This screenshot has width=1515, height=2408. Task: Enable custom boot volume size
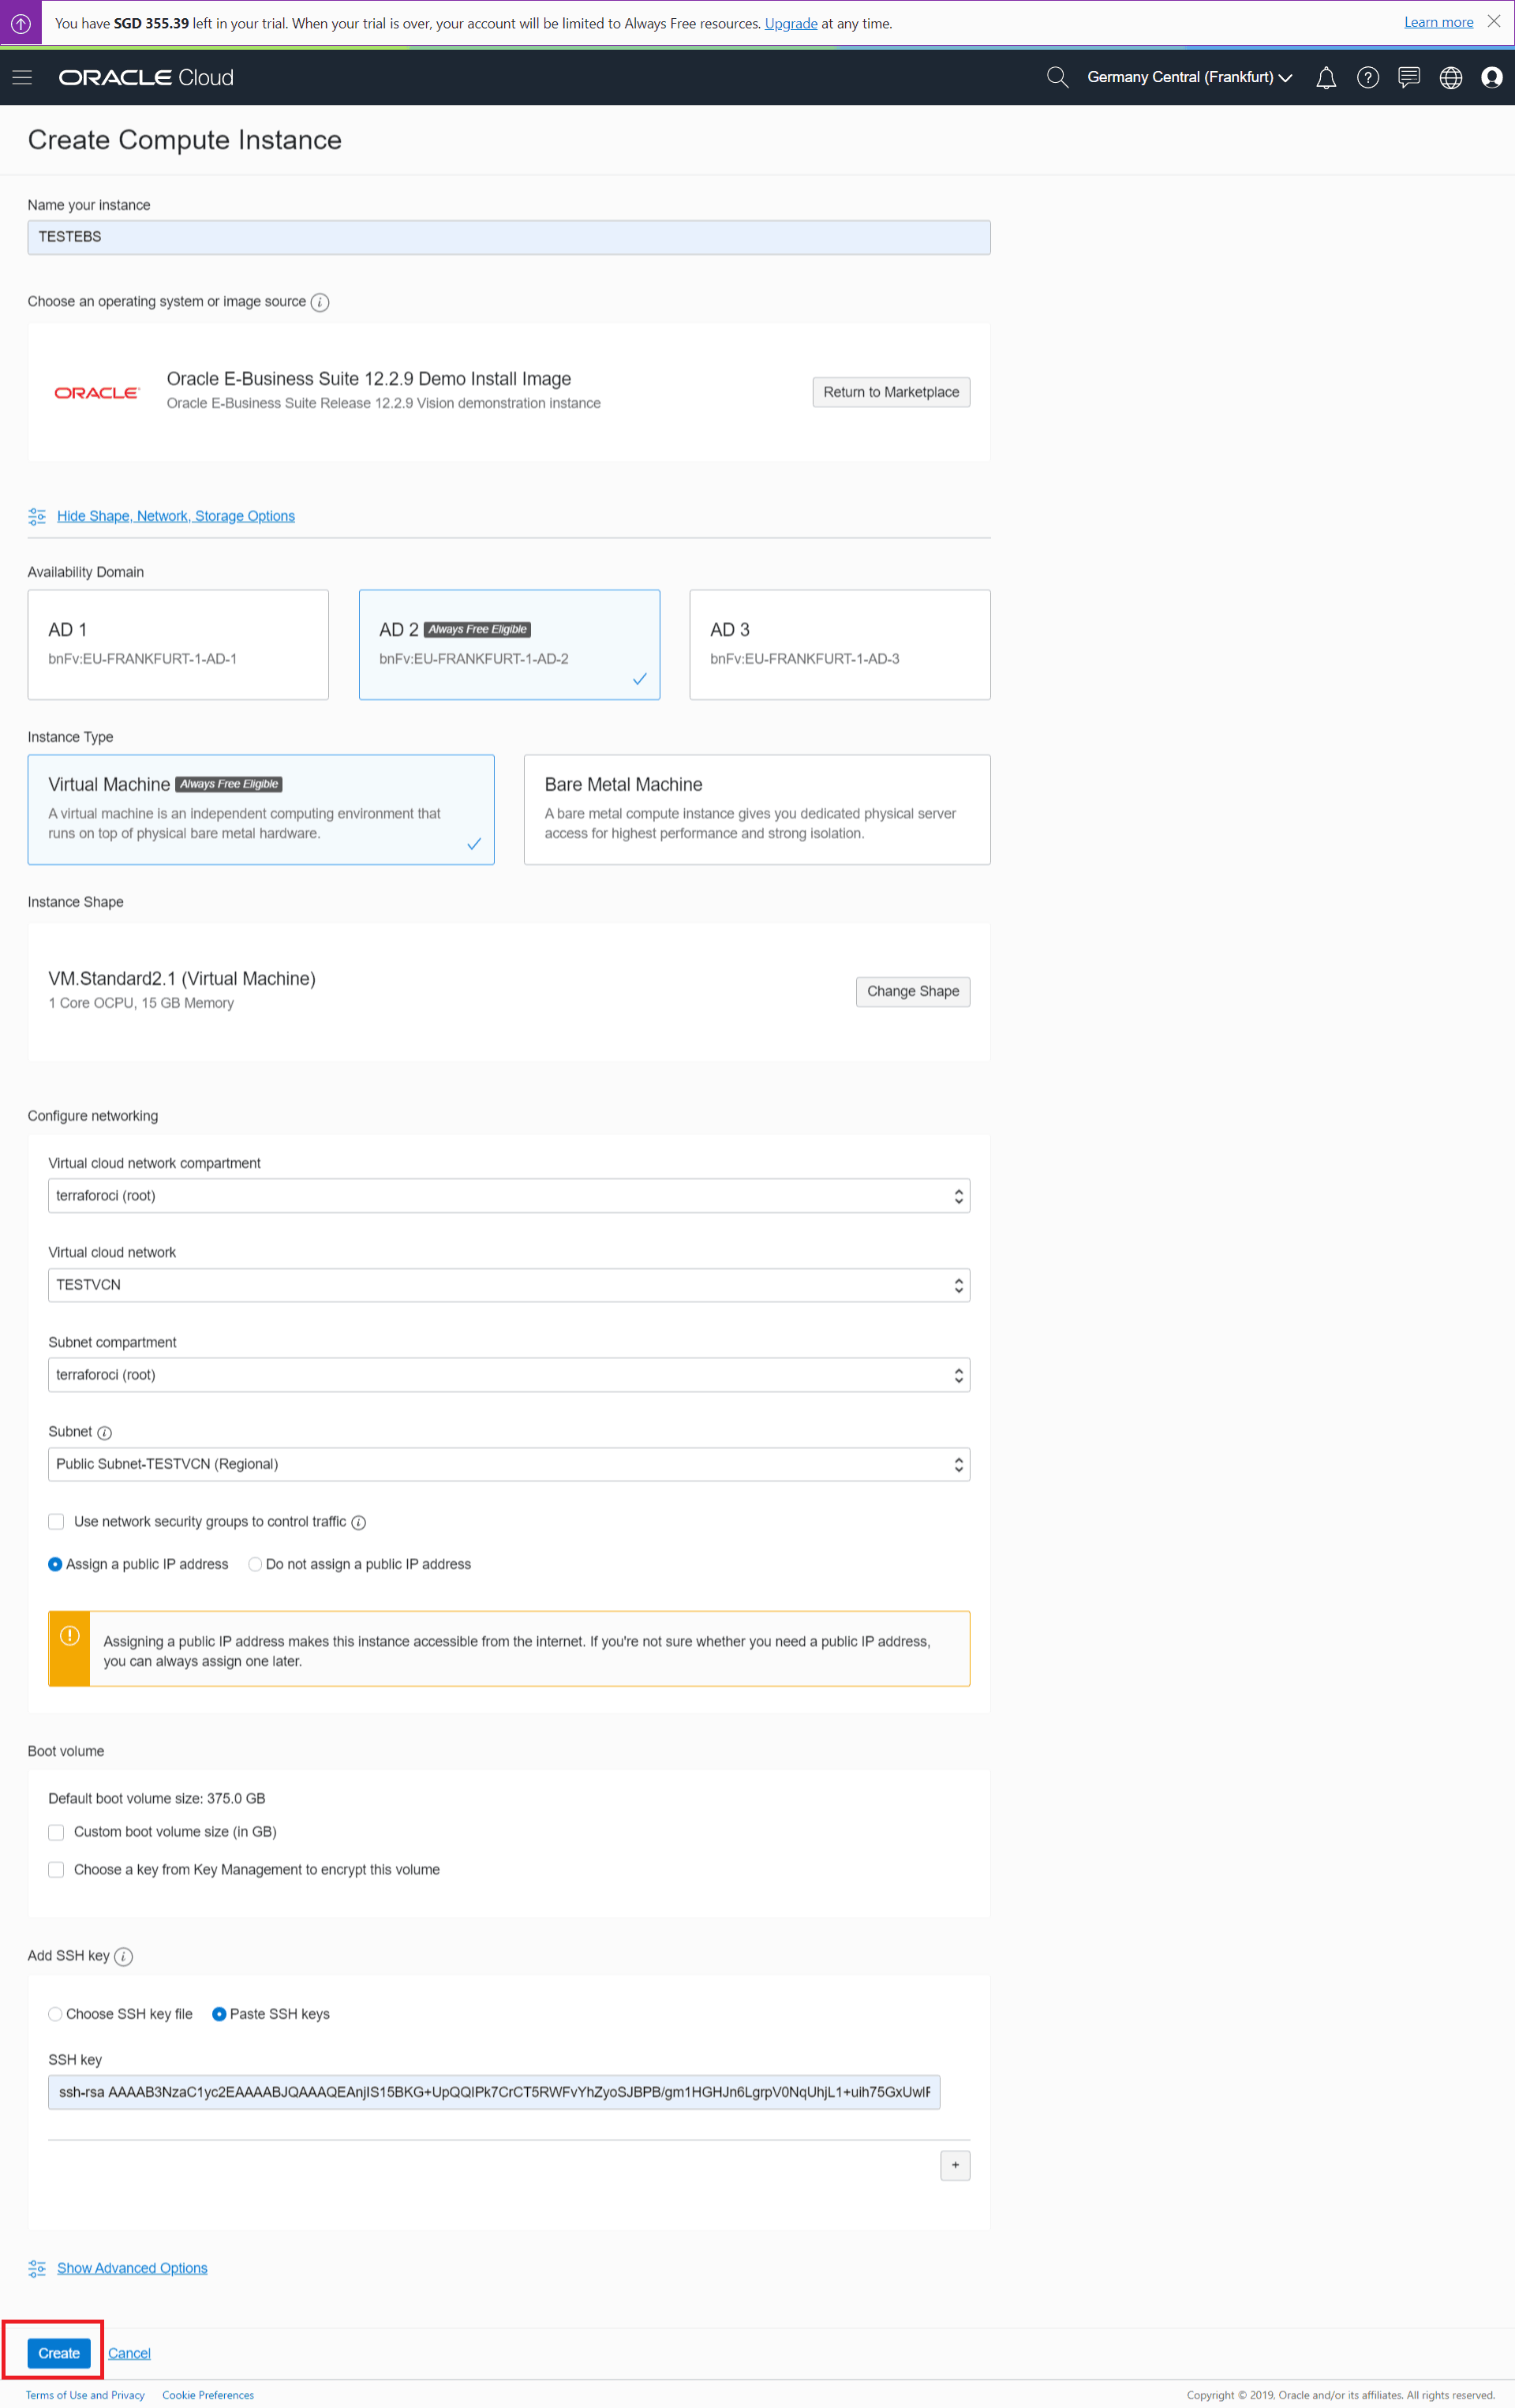56,1832
